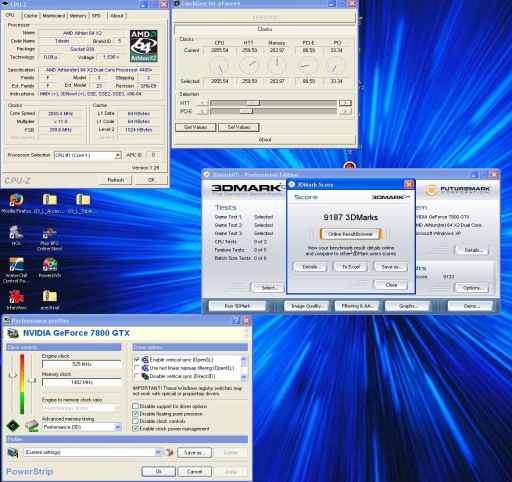Open the Mozilla Firefox desktop shortcut
The width and height of the screenshot is (512, 482).
click(16, 200)
